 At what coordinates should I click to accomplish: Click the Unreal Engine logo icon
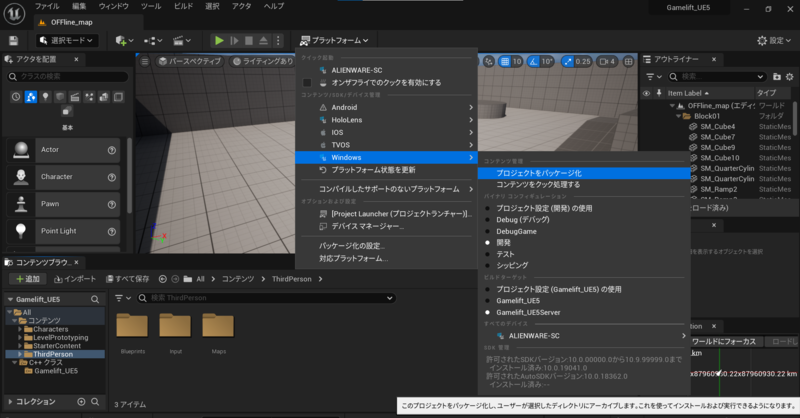point(14,14)
